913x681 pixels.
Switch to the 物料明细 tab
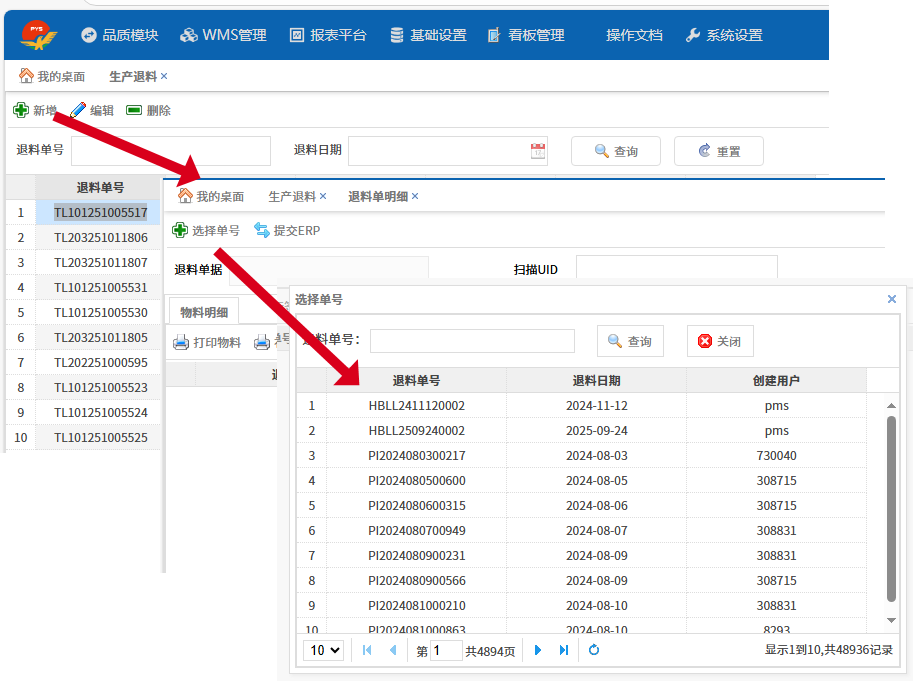coord(203,312)
